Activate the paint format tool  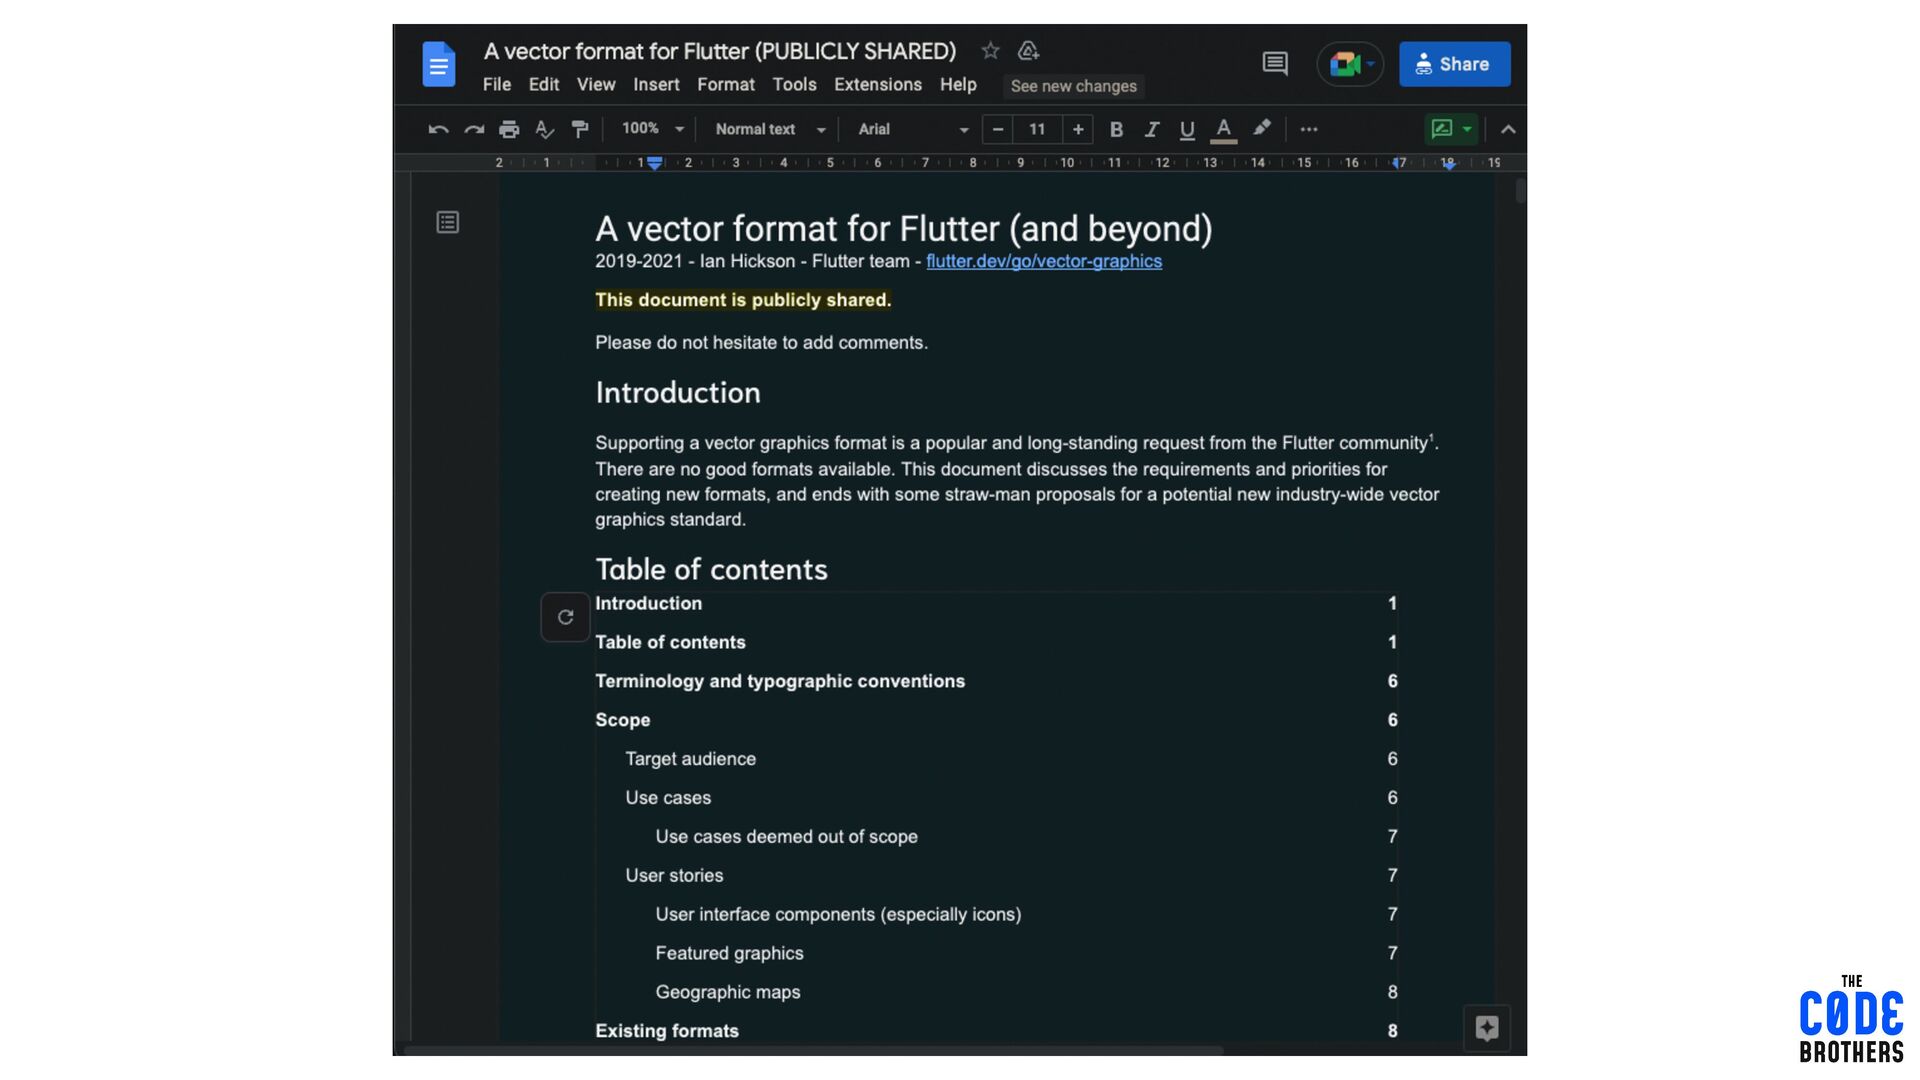tap(580, 129)
